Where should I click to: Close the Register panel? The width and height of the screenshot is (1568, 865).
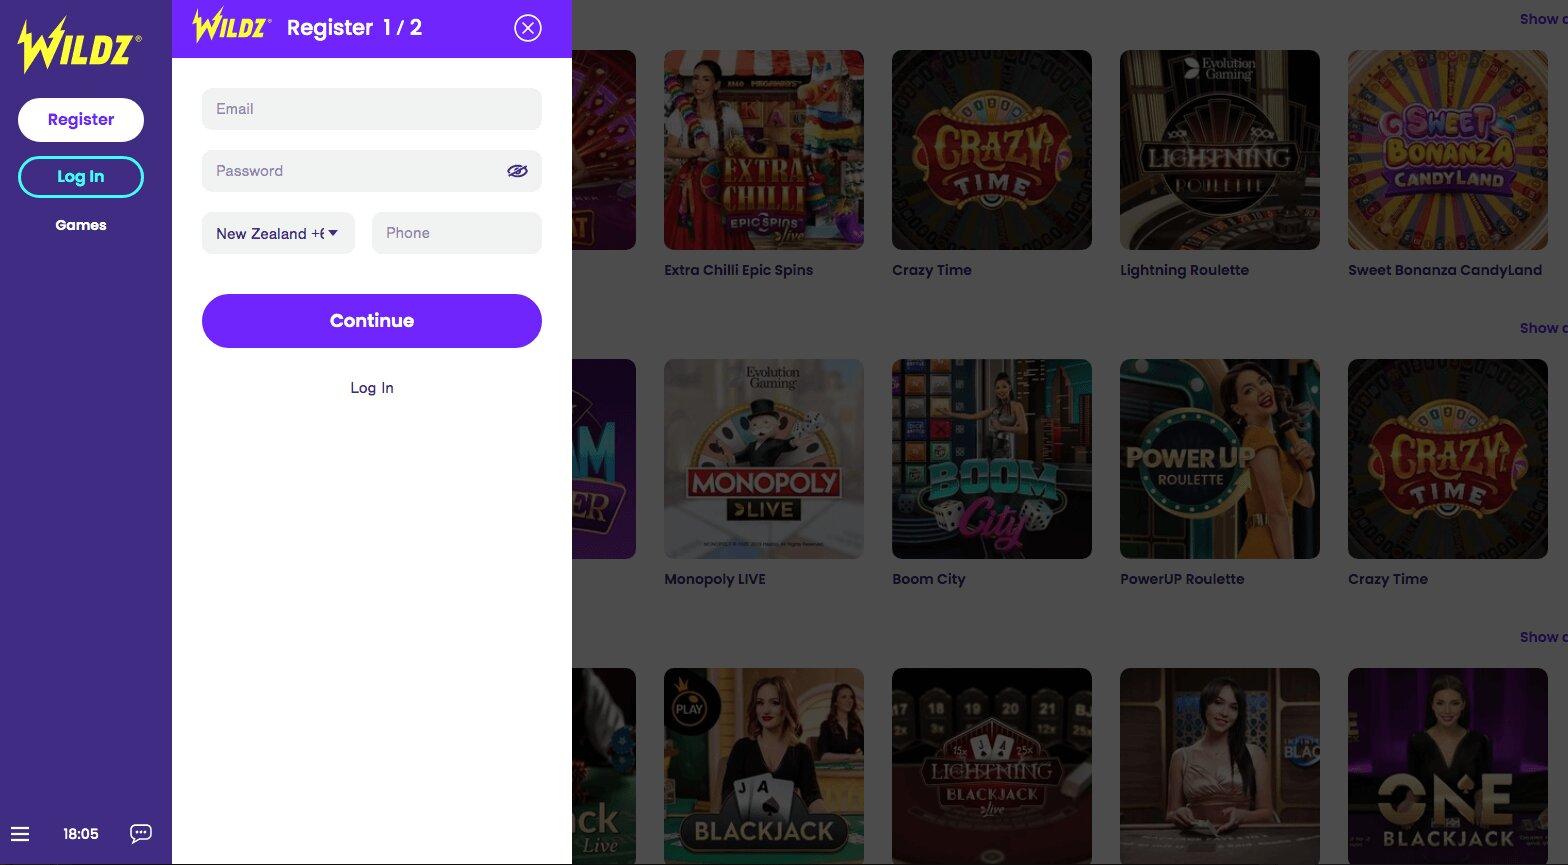[x=527, y=28]
